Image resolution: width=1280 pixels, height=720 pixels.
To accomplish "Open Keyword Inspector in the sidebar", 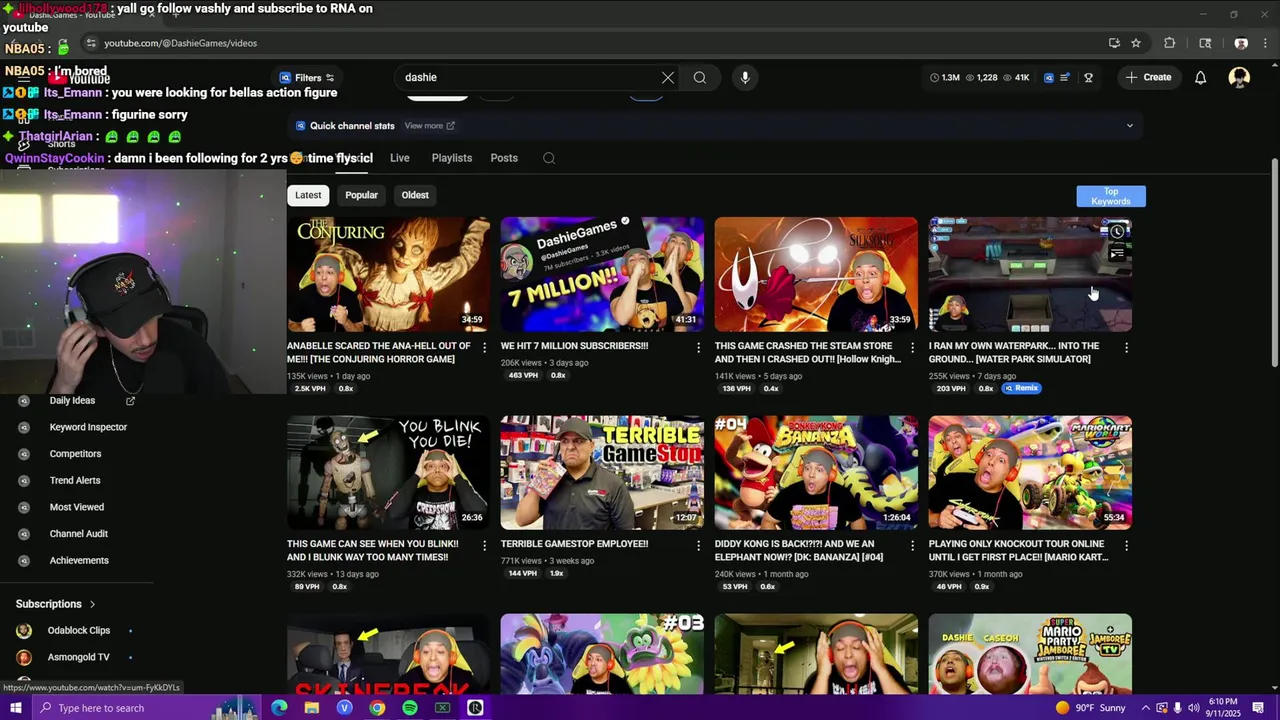I will (88, 427).
